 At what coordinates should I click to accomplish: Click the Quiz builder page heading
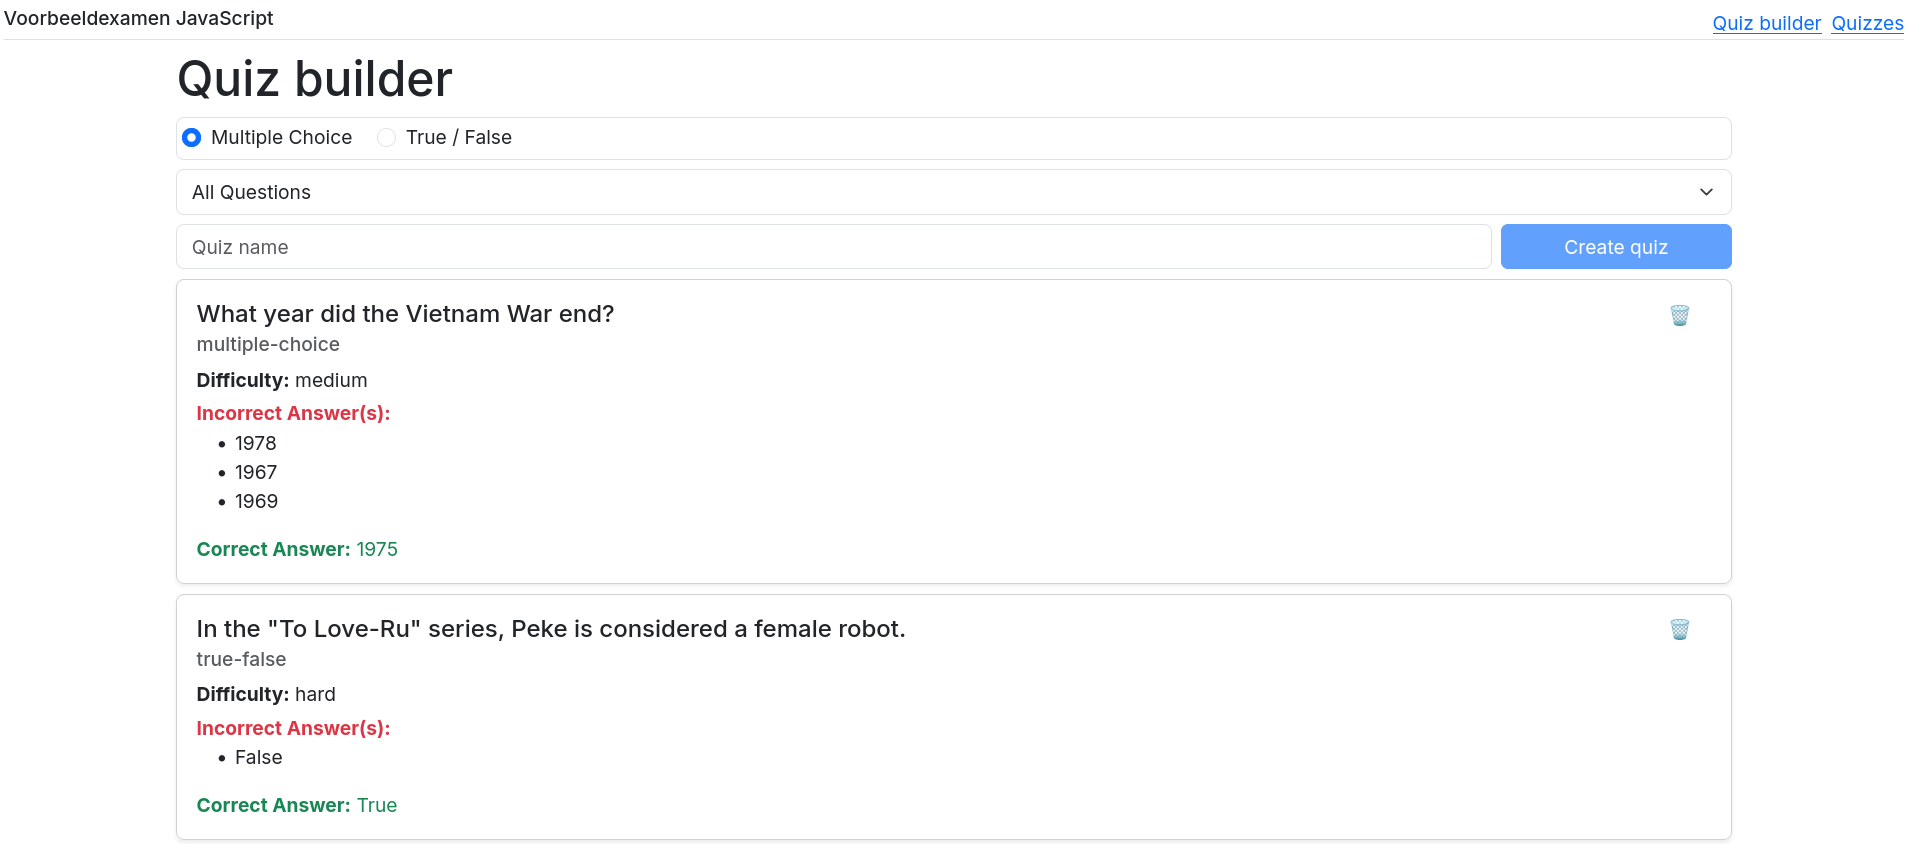click(x=314, y=79)
